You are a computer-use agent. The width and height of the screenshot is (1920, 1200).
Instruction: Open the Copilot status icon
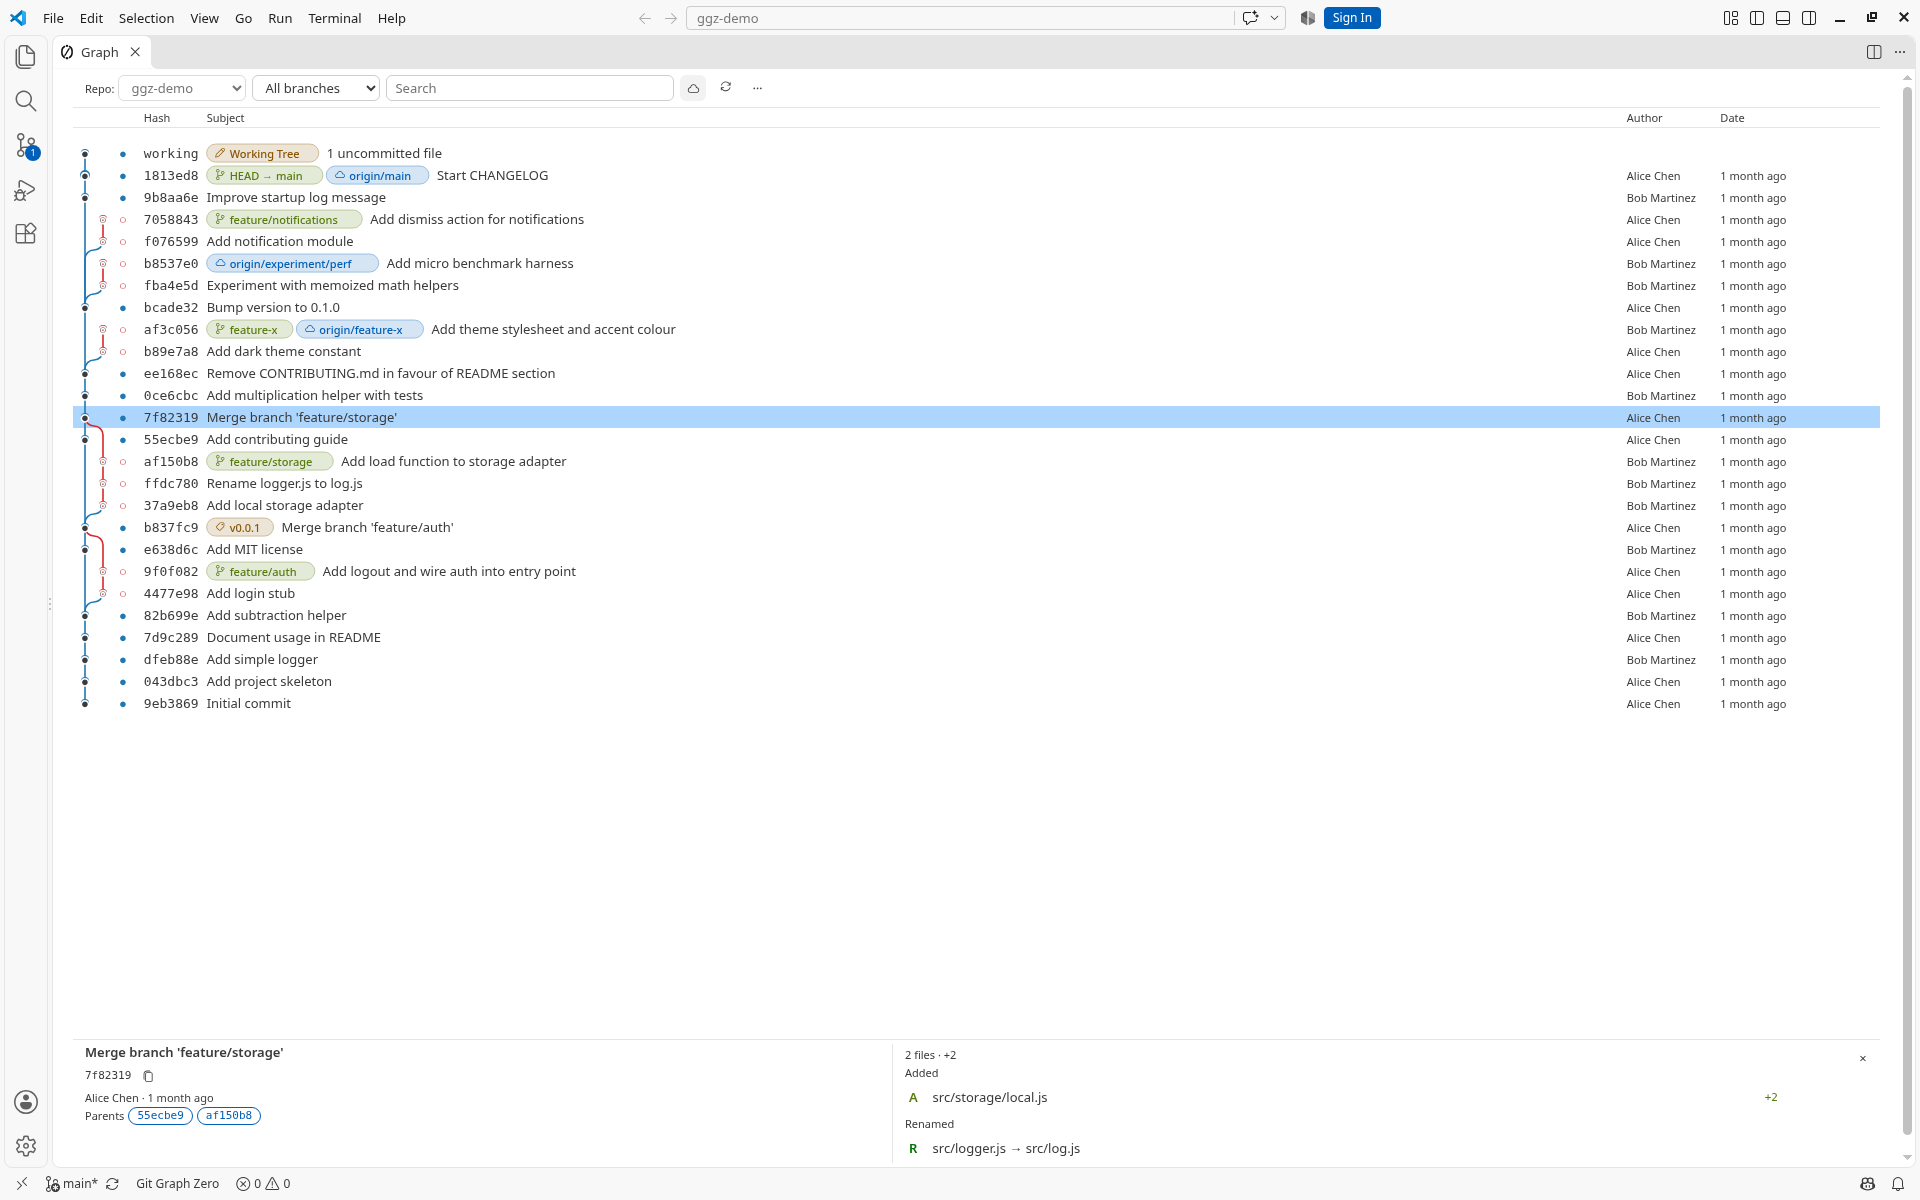click(1867, 1184)
